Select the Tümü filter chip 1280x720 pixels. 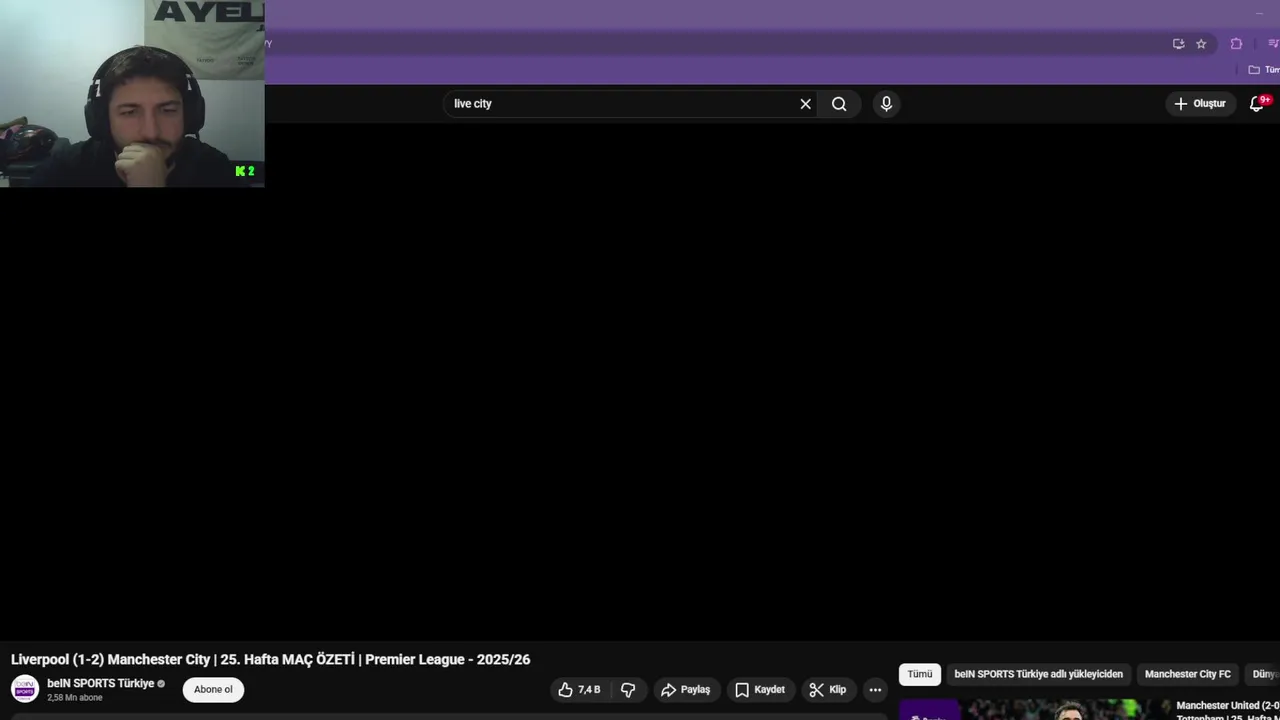(x=920, y=674)
